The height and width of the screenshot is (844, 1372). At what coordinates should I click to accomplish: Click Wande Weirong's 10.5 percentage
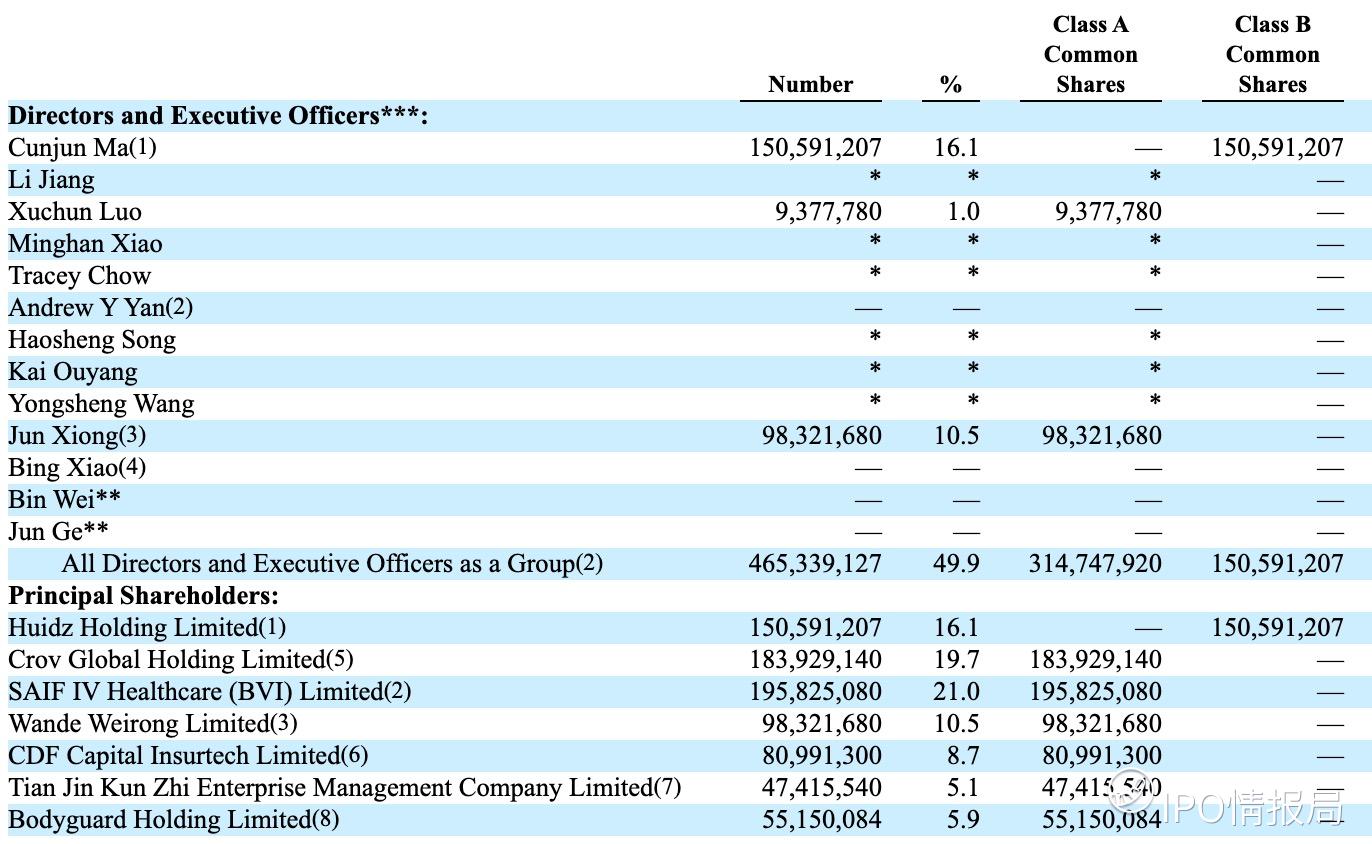pos(957,724)
